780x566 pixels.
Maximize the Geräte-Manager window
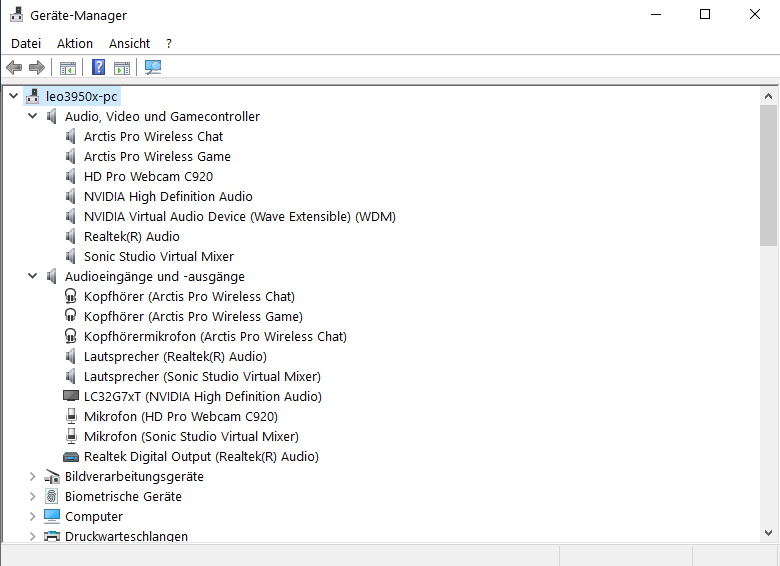tap(705, 14)
